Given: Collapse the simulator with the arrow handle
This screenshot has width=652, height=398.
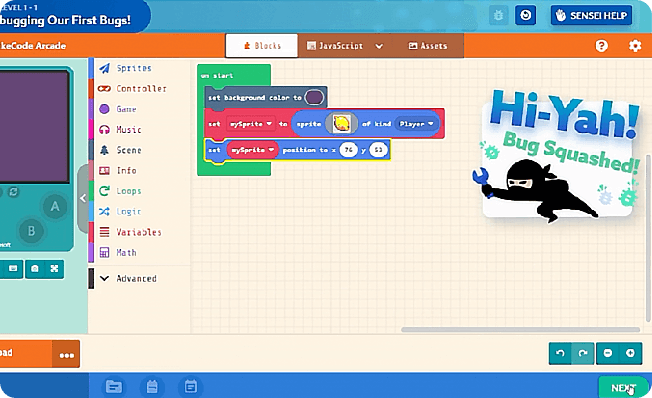Looking at the screenshot, I should coord(83,198).
